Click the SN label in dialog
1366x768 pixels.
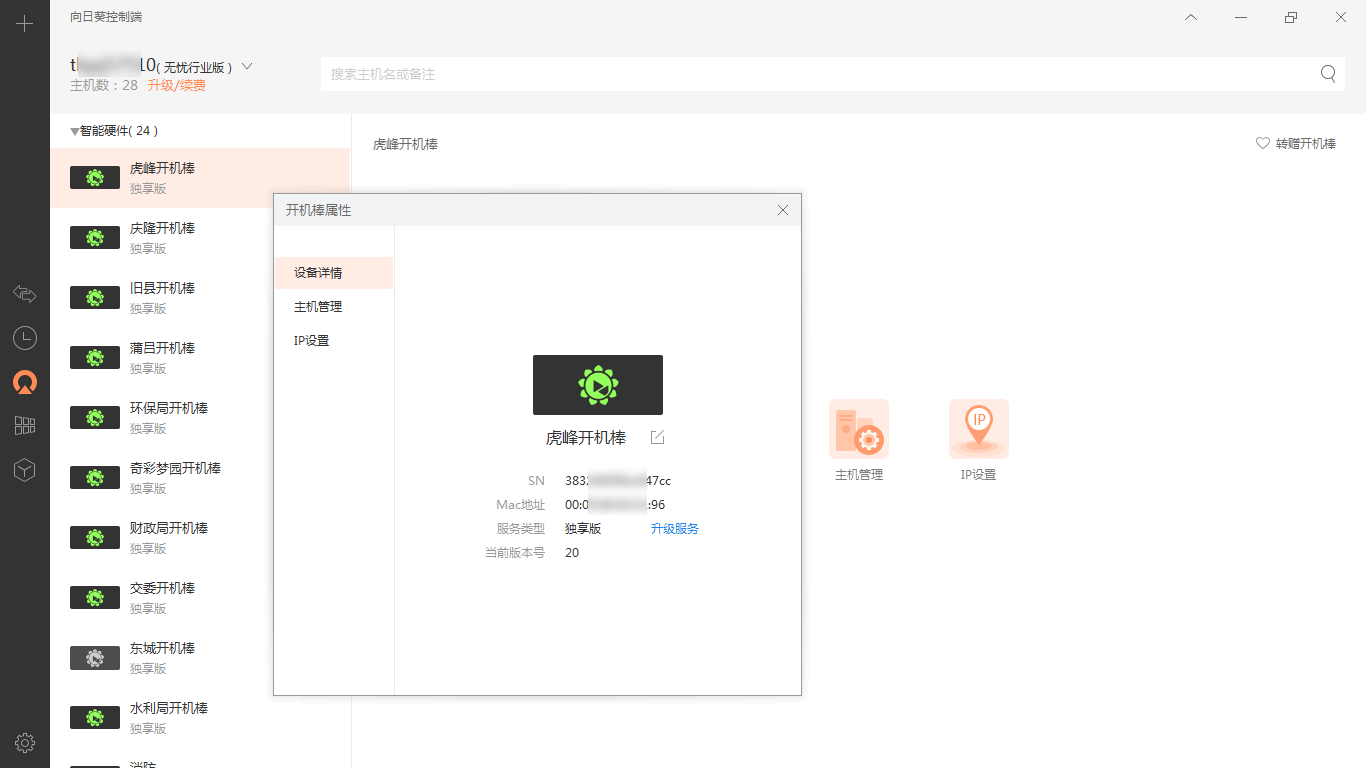pyautogui.click(x=536, y=481)
